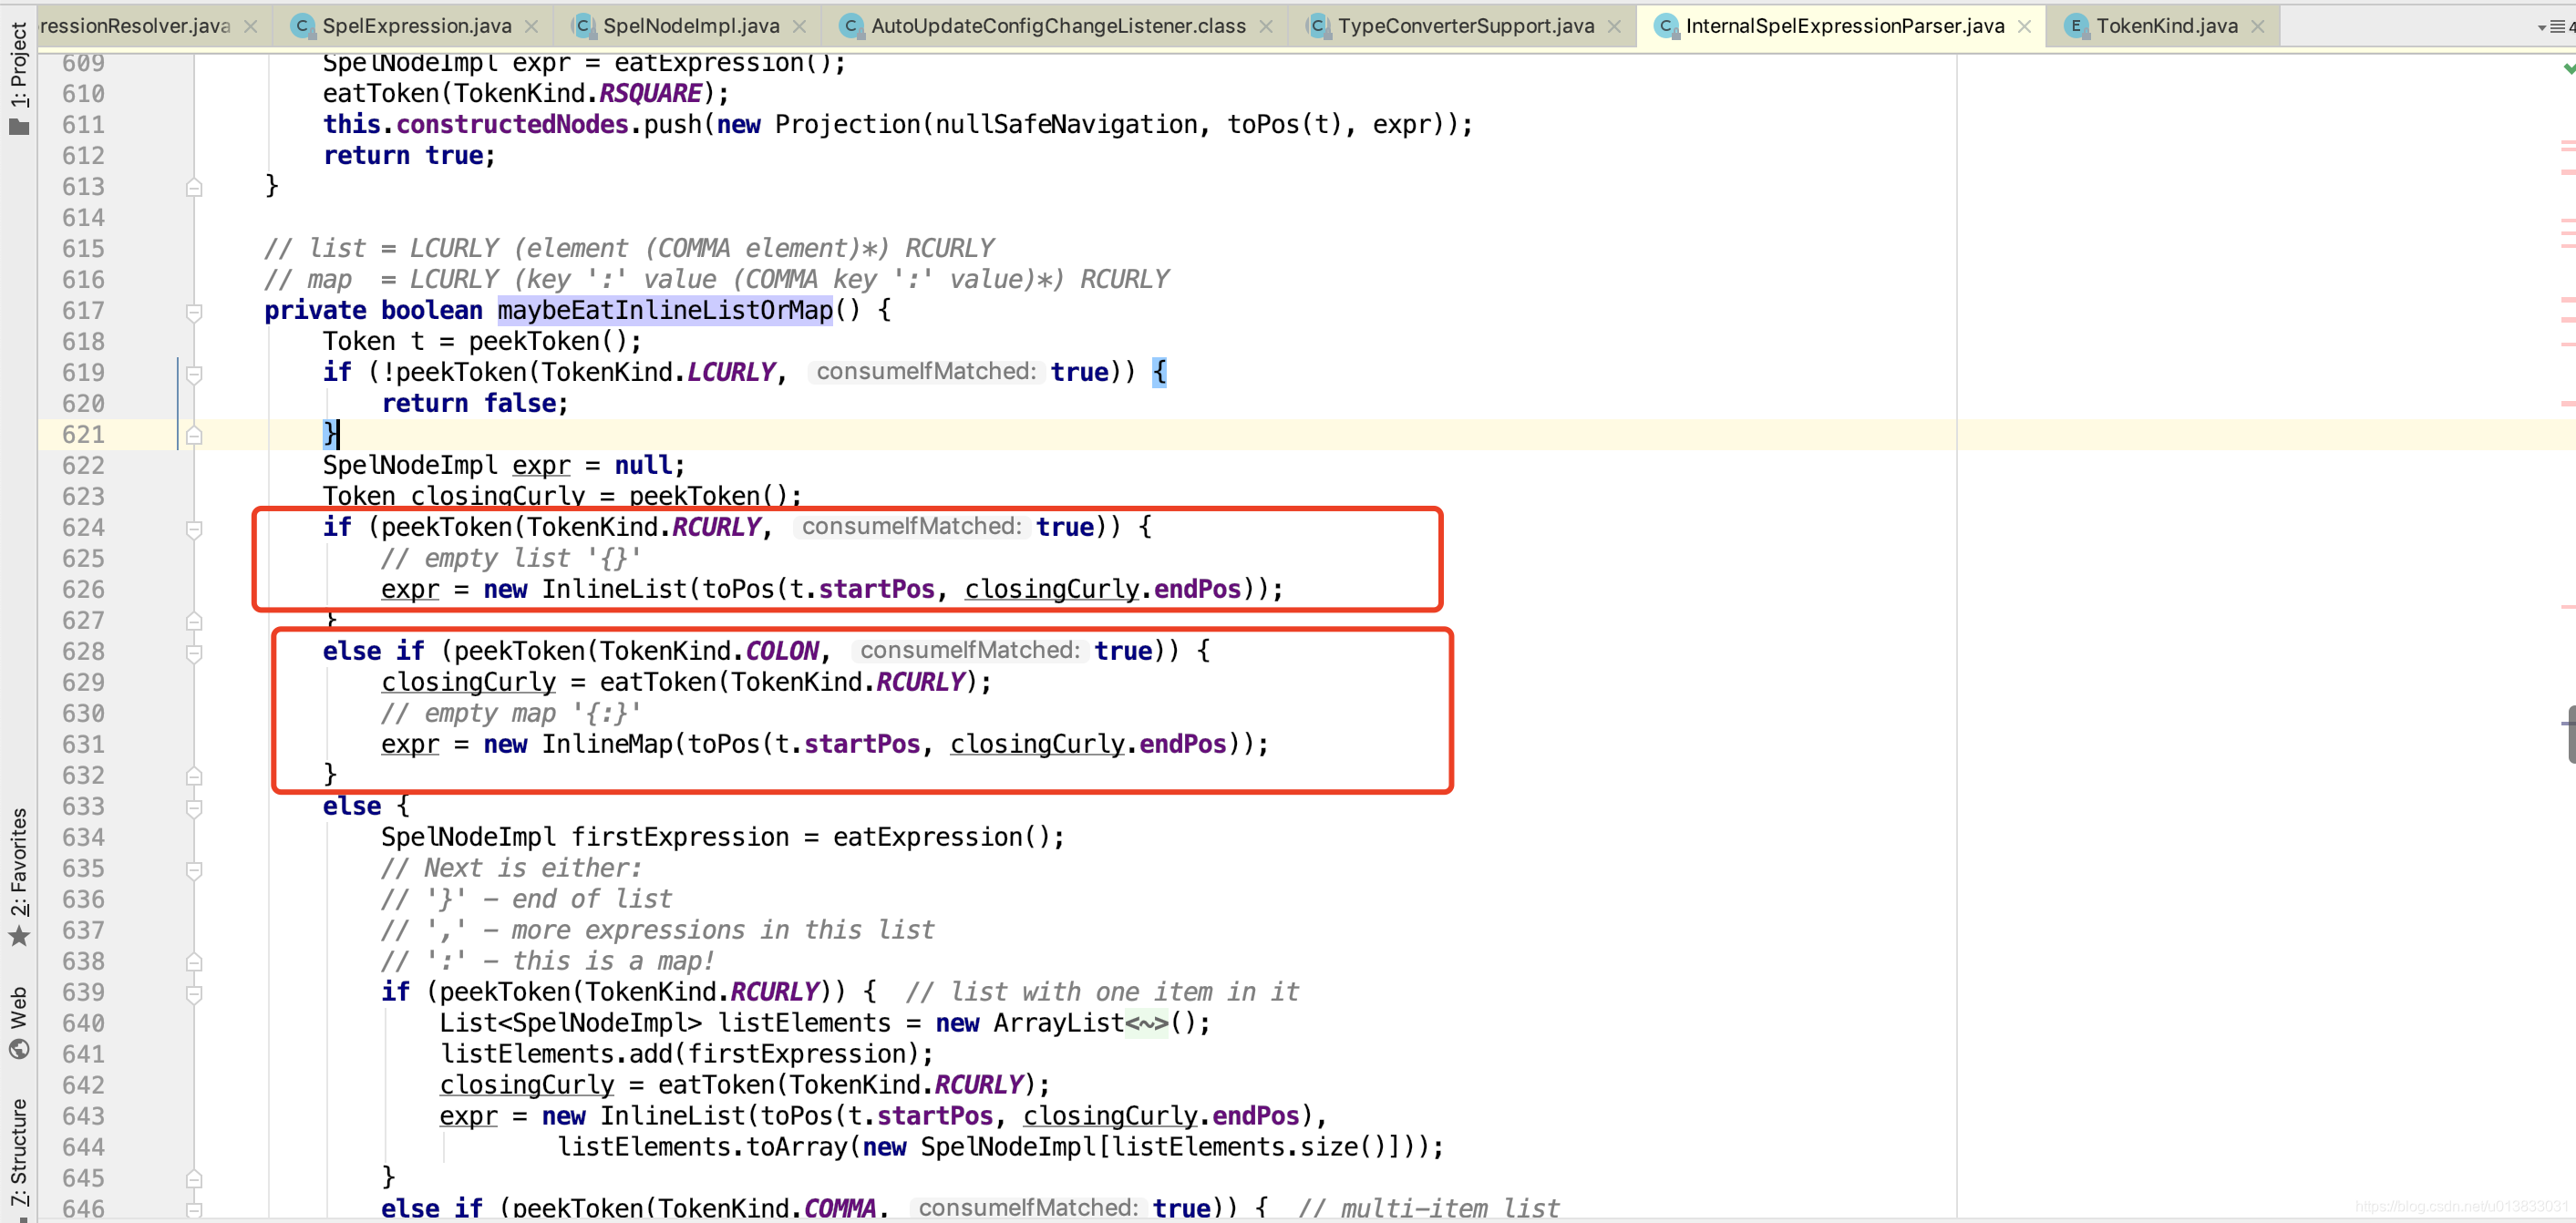Click the class icon on TypeConverterSupport.java tab
Screen dimensions: 2576x1223
[1318, 26]
